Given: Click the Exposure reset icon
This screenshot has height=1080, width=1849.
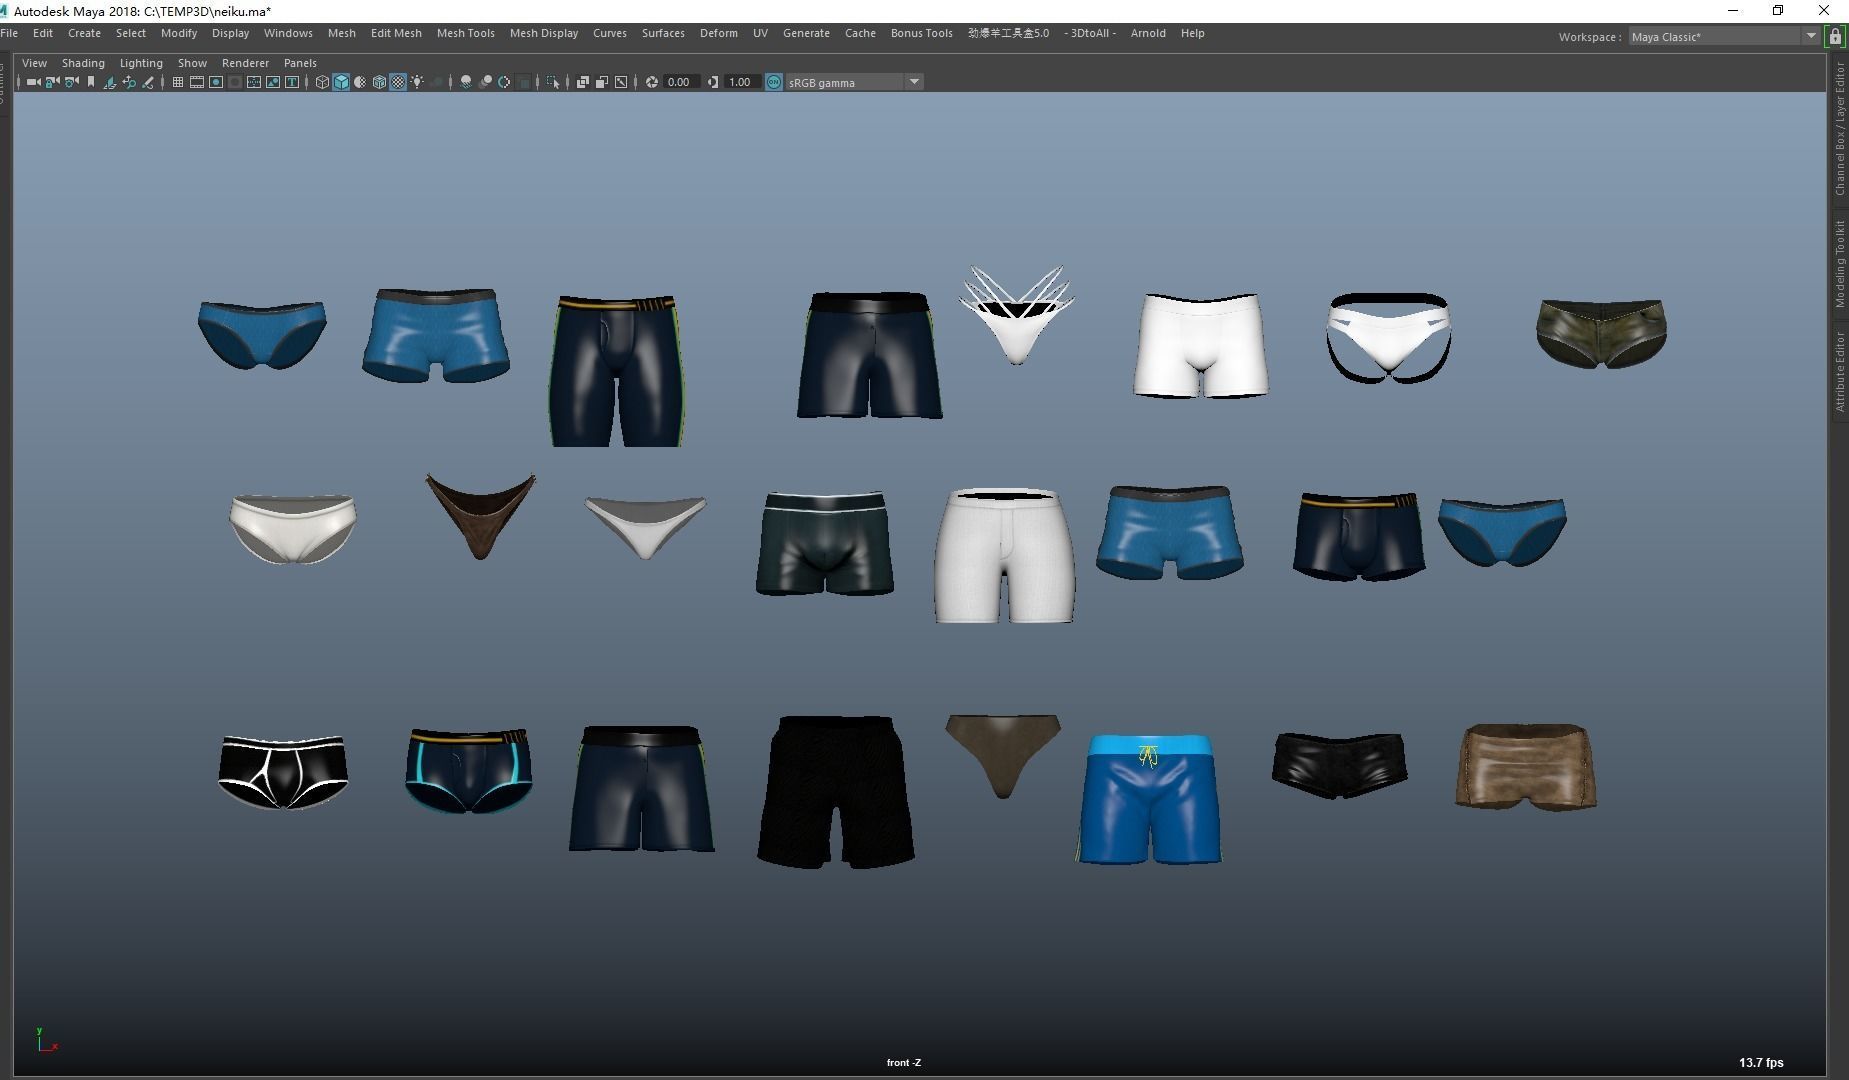Looking at the screenshot, I should click(652, 82).
